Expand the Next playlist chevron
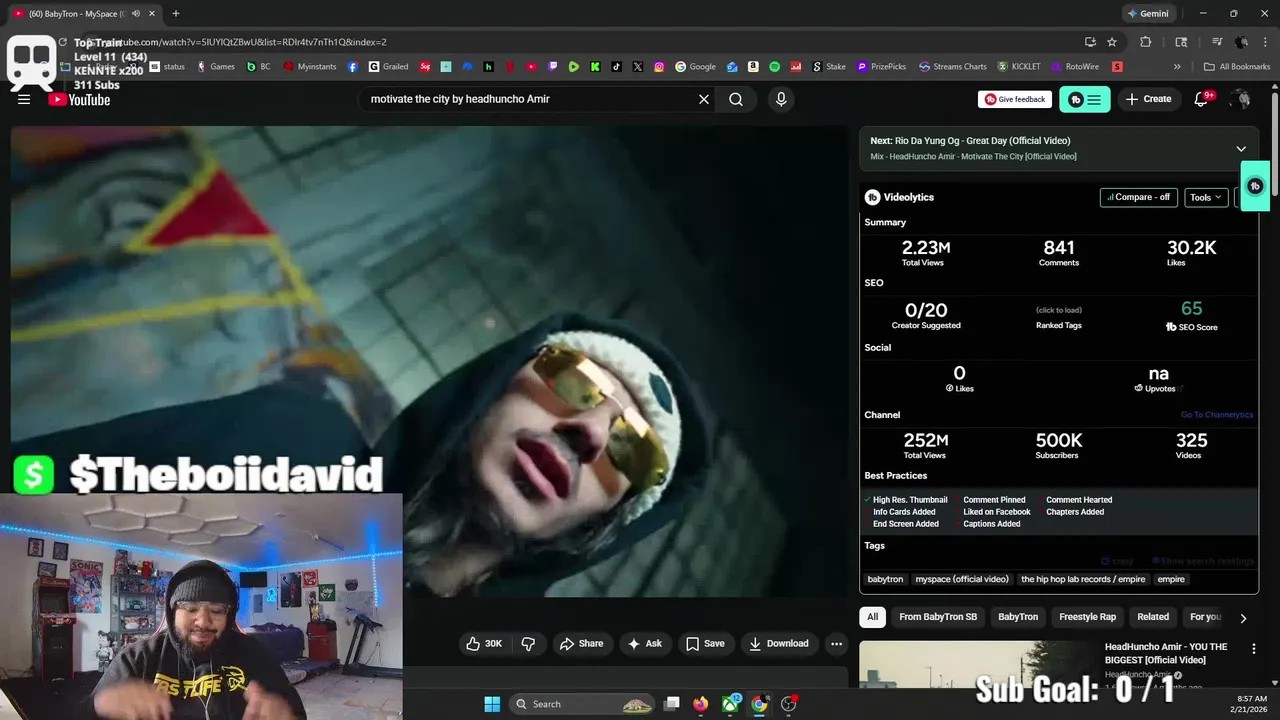Screen dimensions: 1280x720 pos(1241,149)
